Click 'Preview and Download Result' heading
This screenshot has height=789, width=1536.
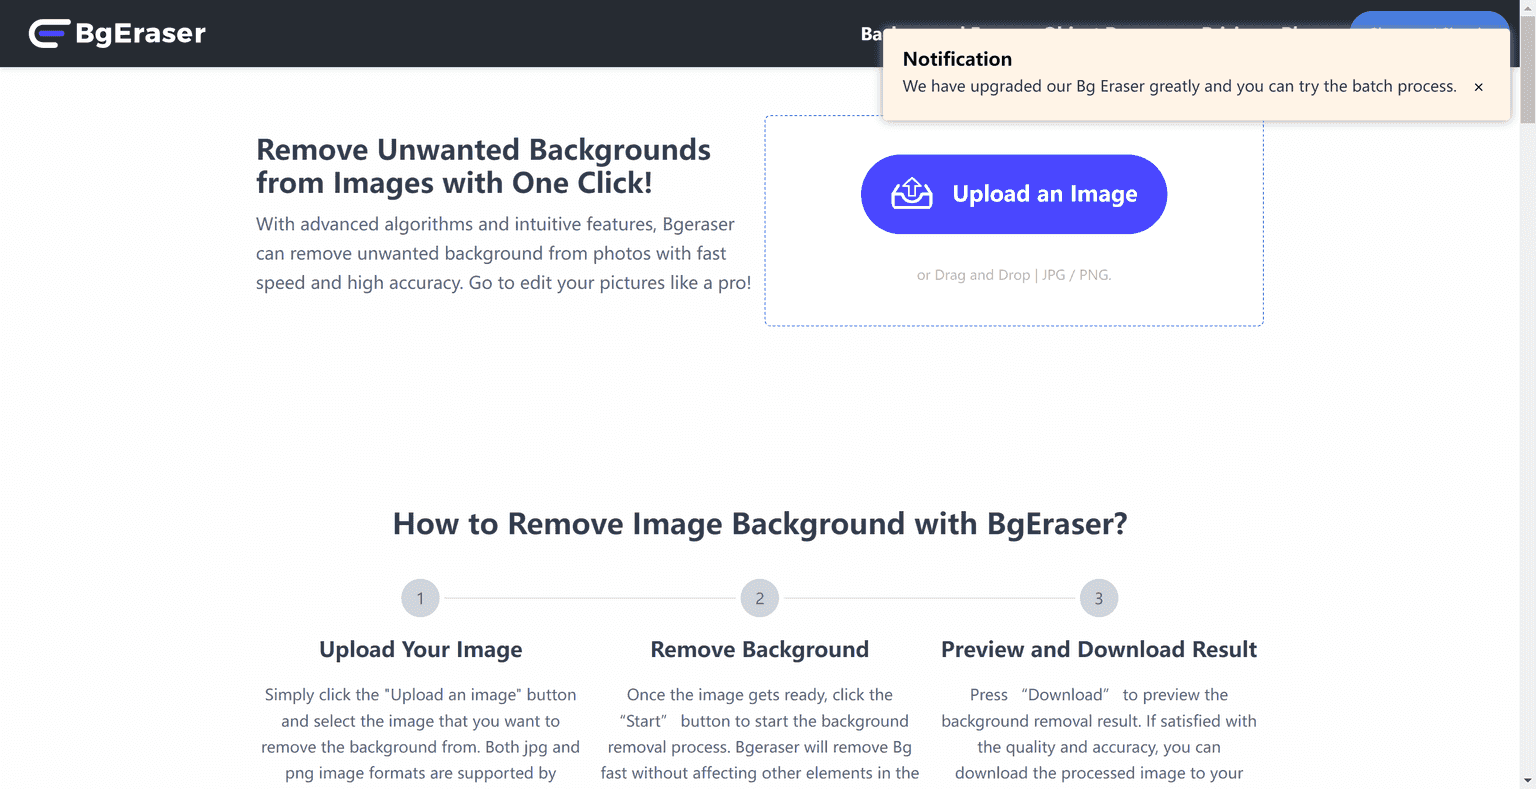pyautogui.click(x=1099, y=650)
